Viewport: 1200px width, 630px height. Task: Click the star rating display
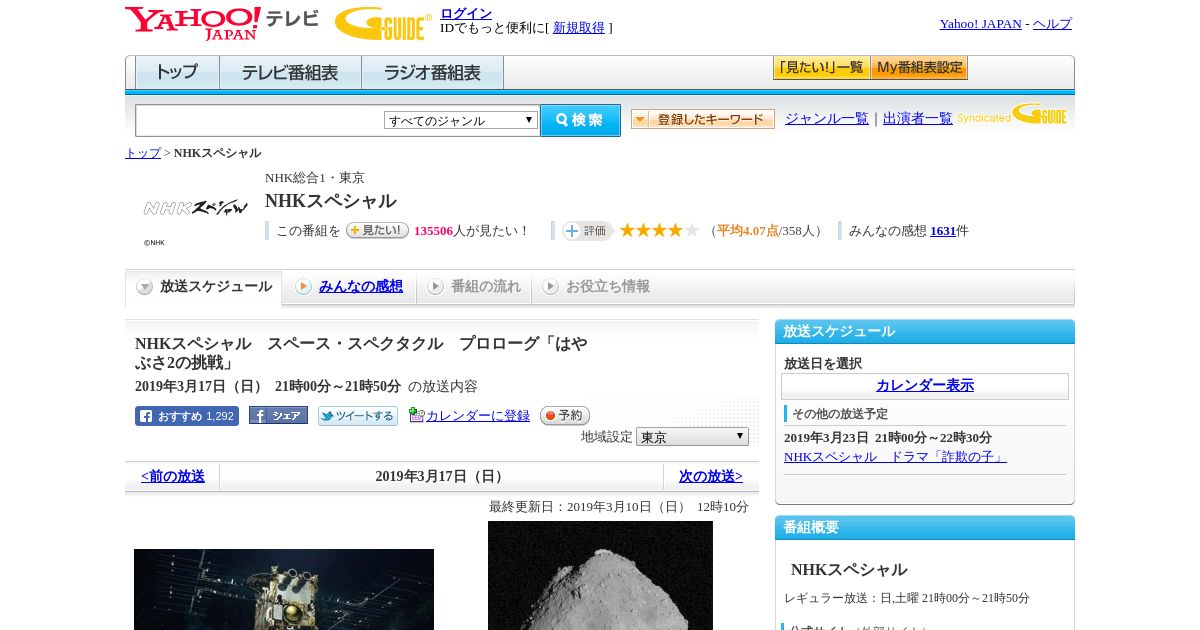[659, 230]
